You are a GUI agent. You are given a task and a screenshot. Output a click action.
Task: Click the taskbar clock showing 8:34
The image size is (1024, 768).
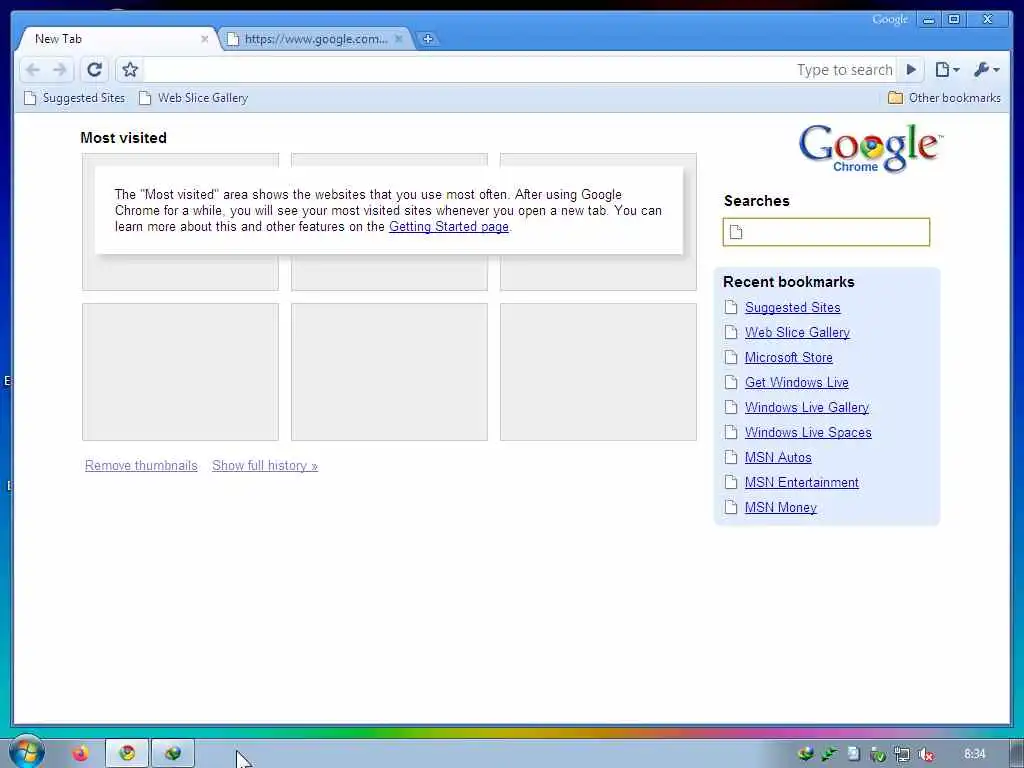click(974, 754)
